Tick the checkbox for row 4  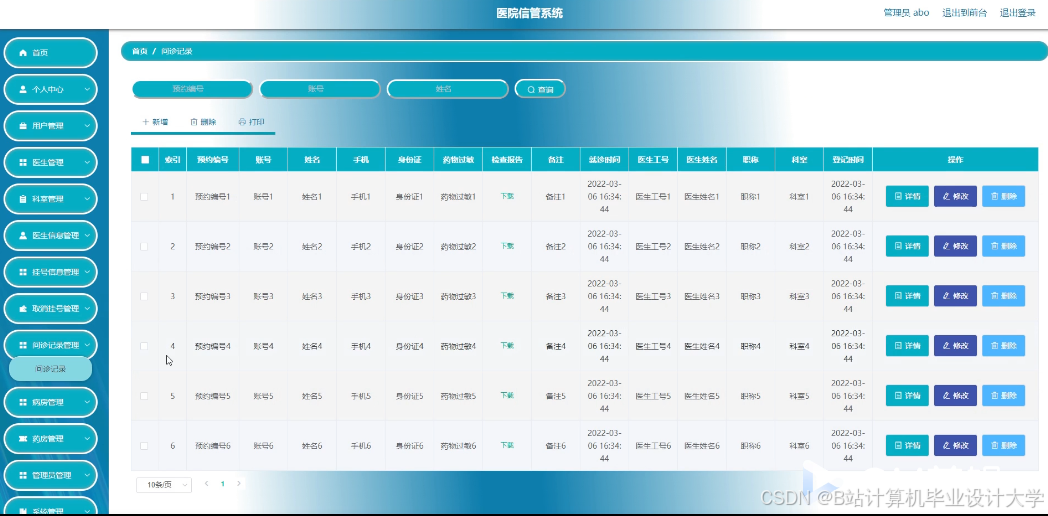pyautogui.click(x=144, y=346)
